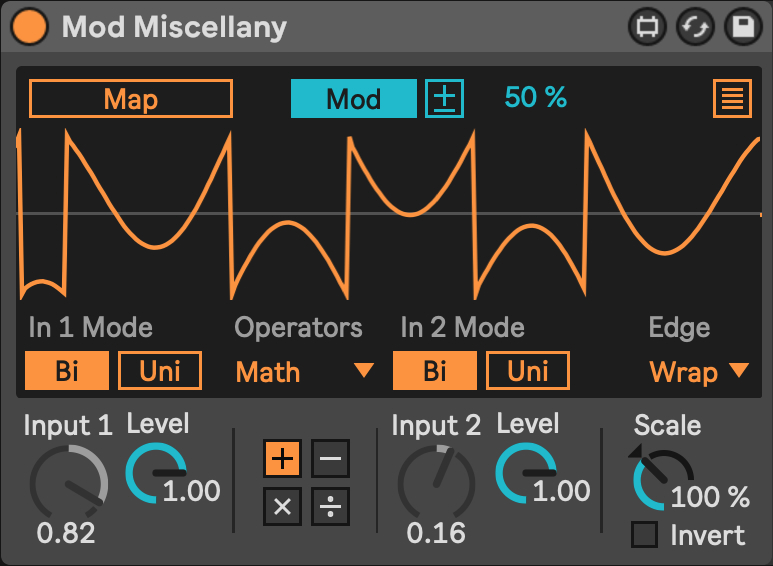This screenshot has height=566, width=773.
Task: Open the multimap list icon
Action: point(733,99)
